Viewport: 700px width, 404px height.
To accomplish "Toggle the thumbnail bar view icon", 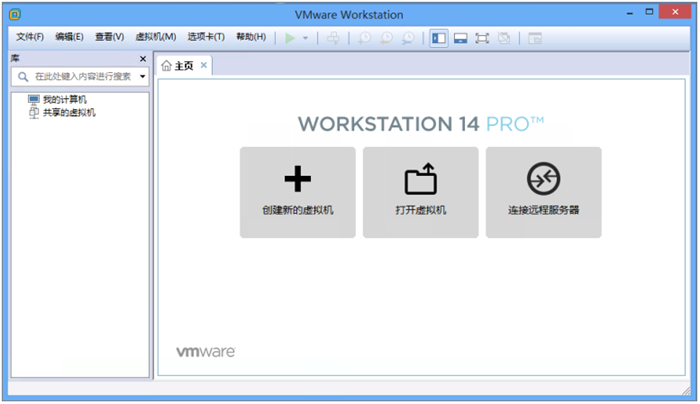I will coord(460,38).
